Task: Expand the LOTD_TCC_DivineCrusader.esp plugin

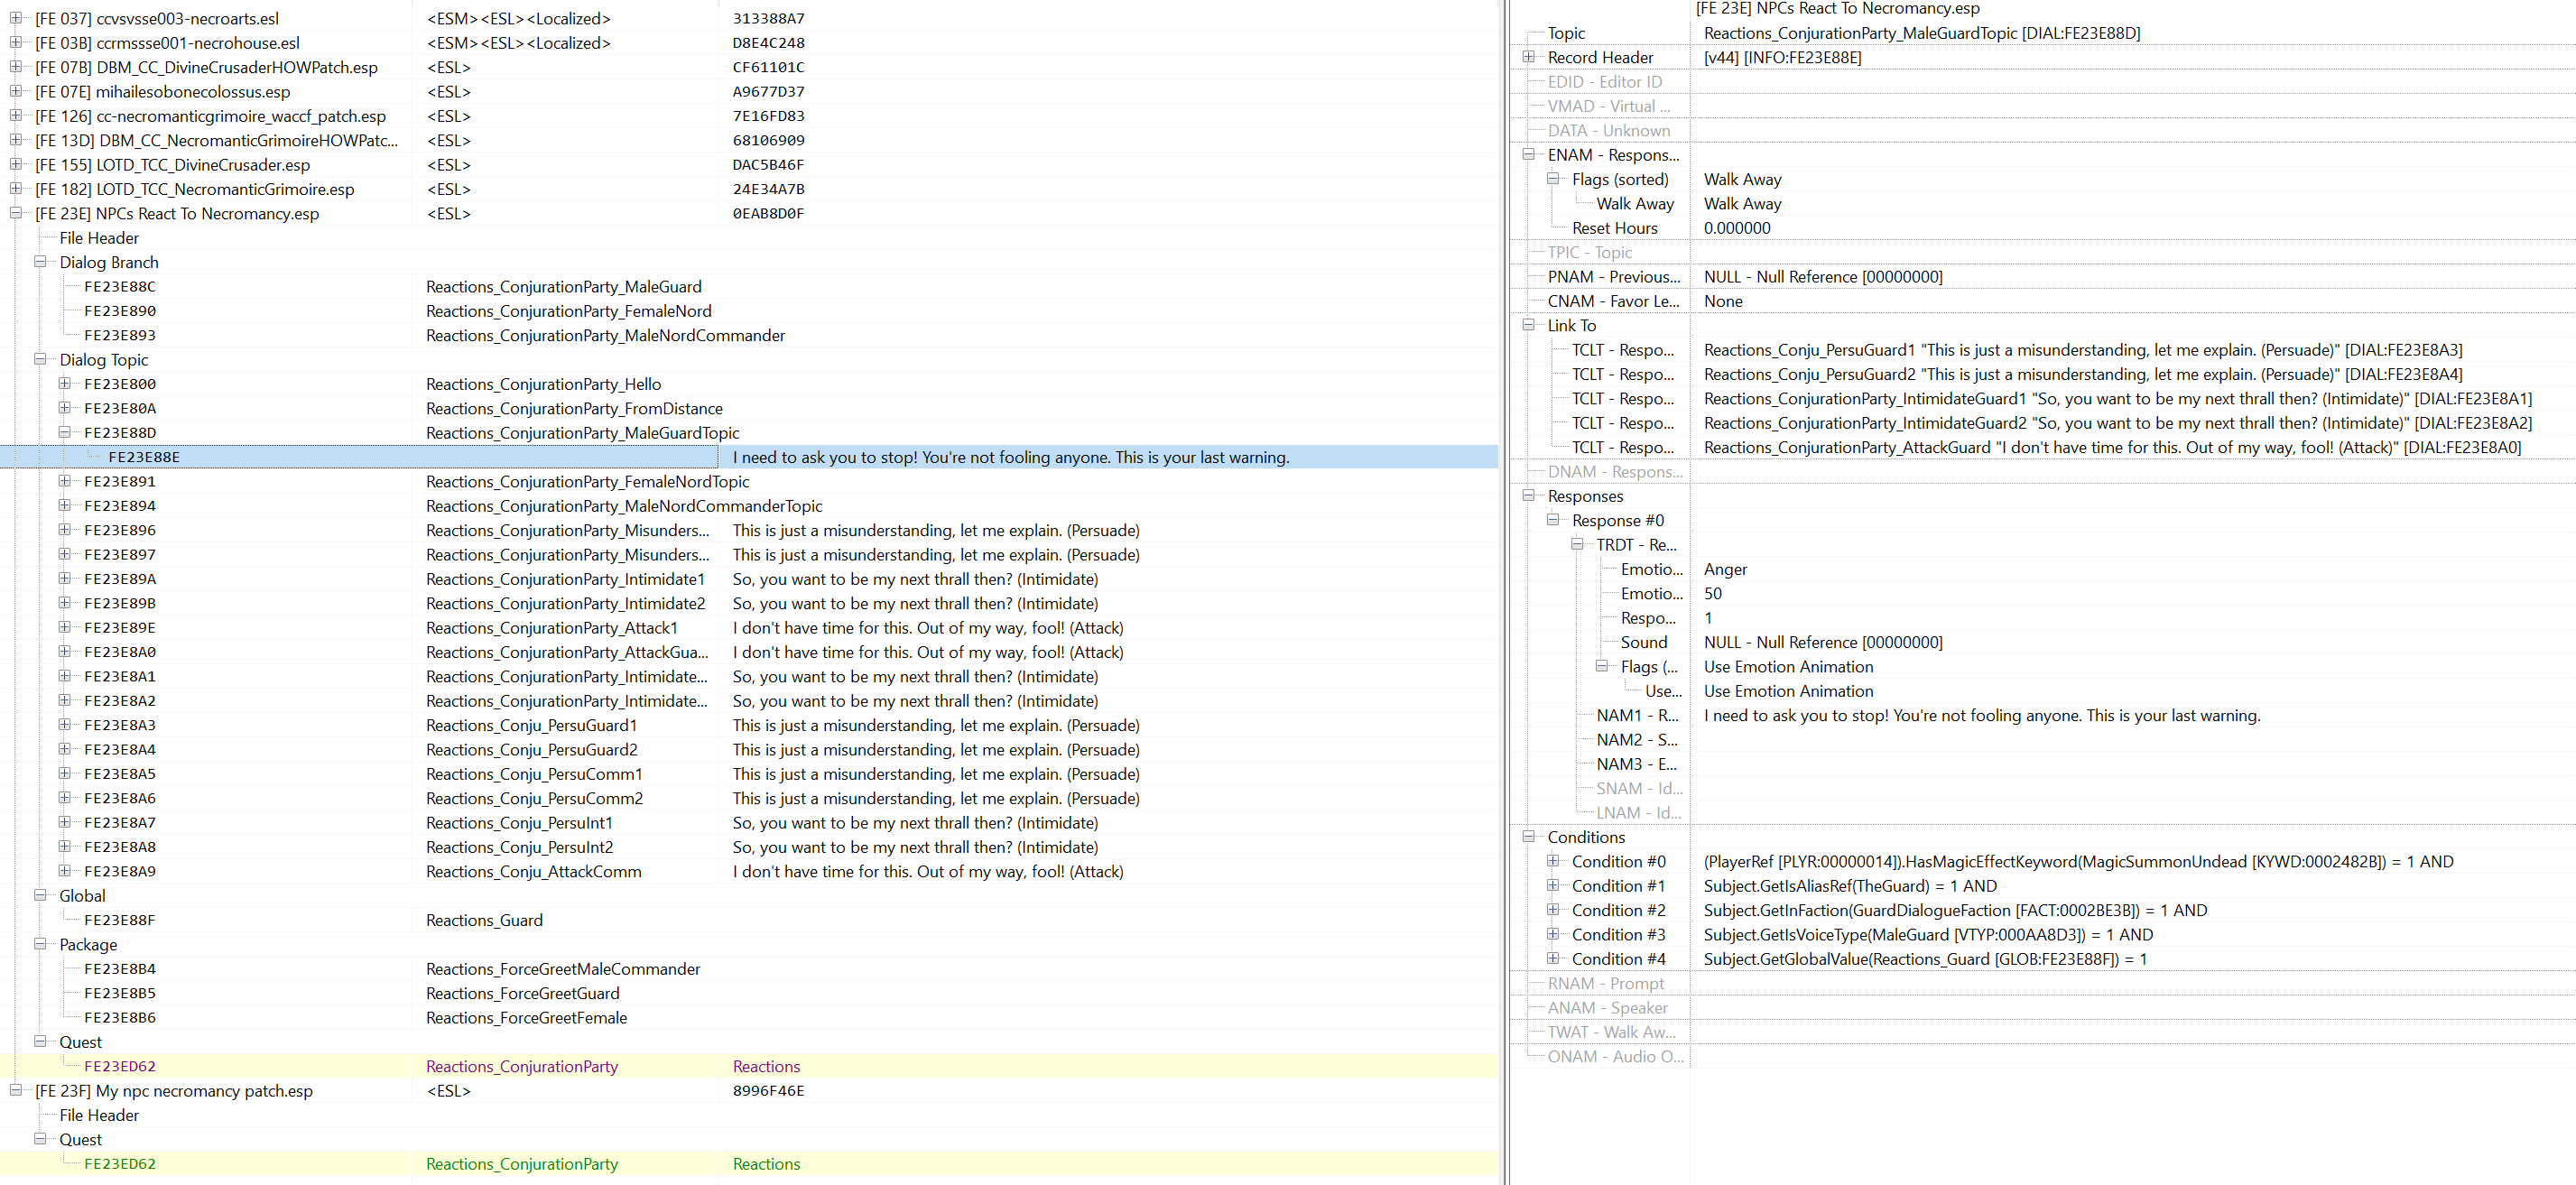Action: pos(15,164)
